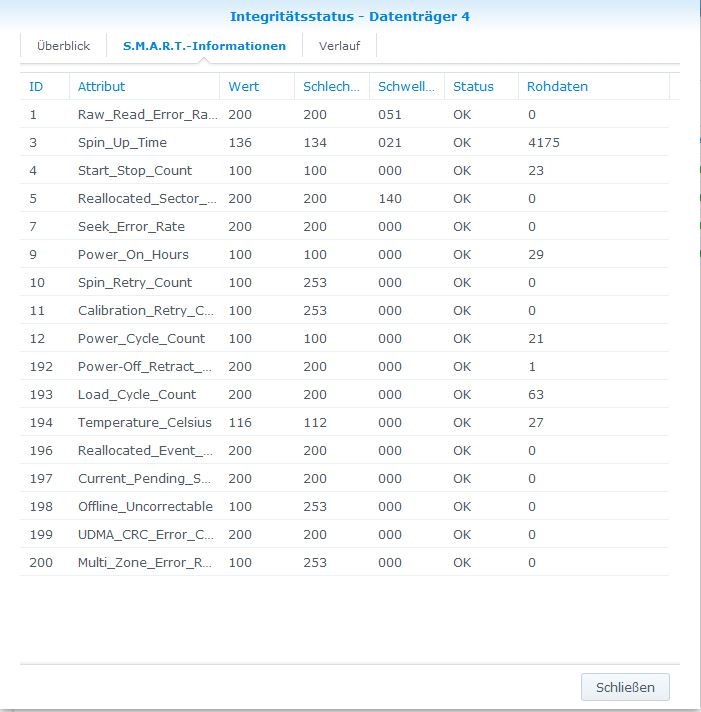Select the Spin_Up_Time attribute row
This screenshot has height=712, width=701.
[122, 143]
